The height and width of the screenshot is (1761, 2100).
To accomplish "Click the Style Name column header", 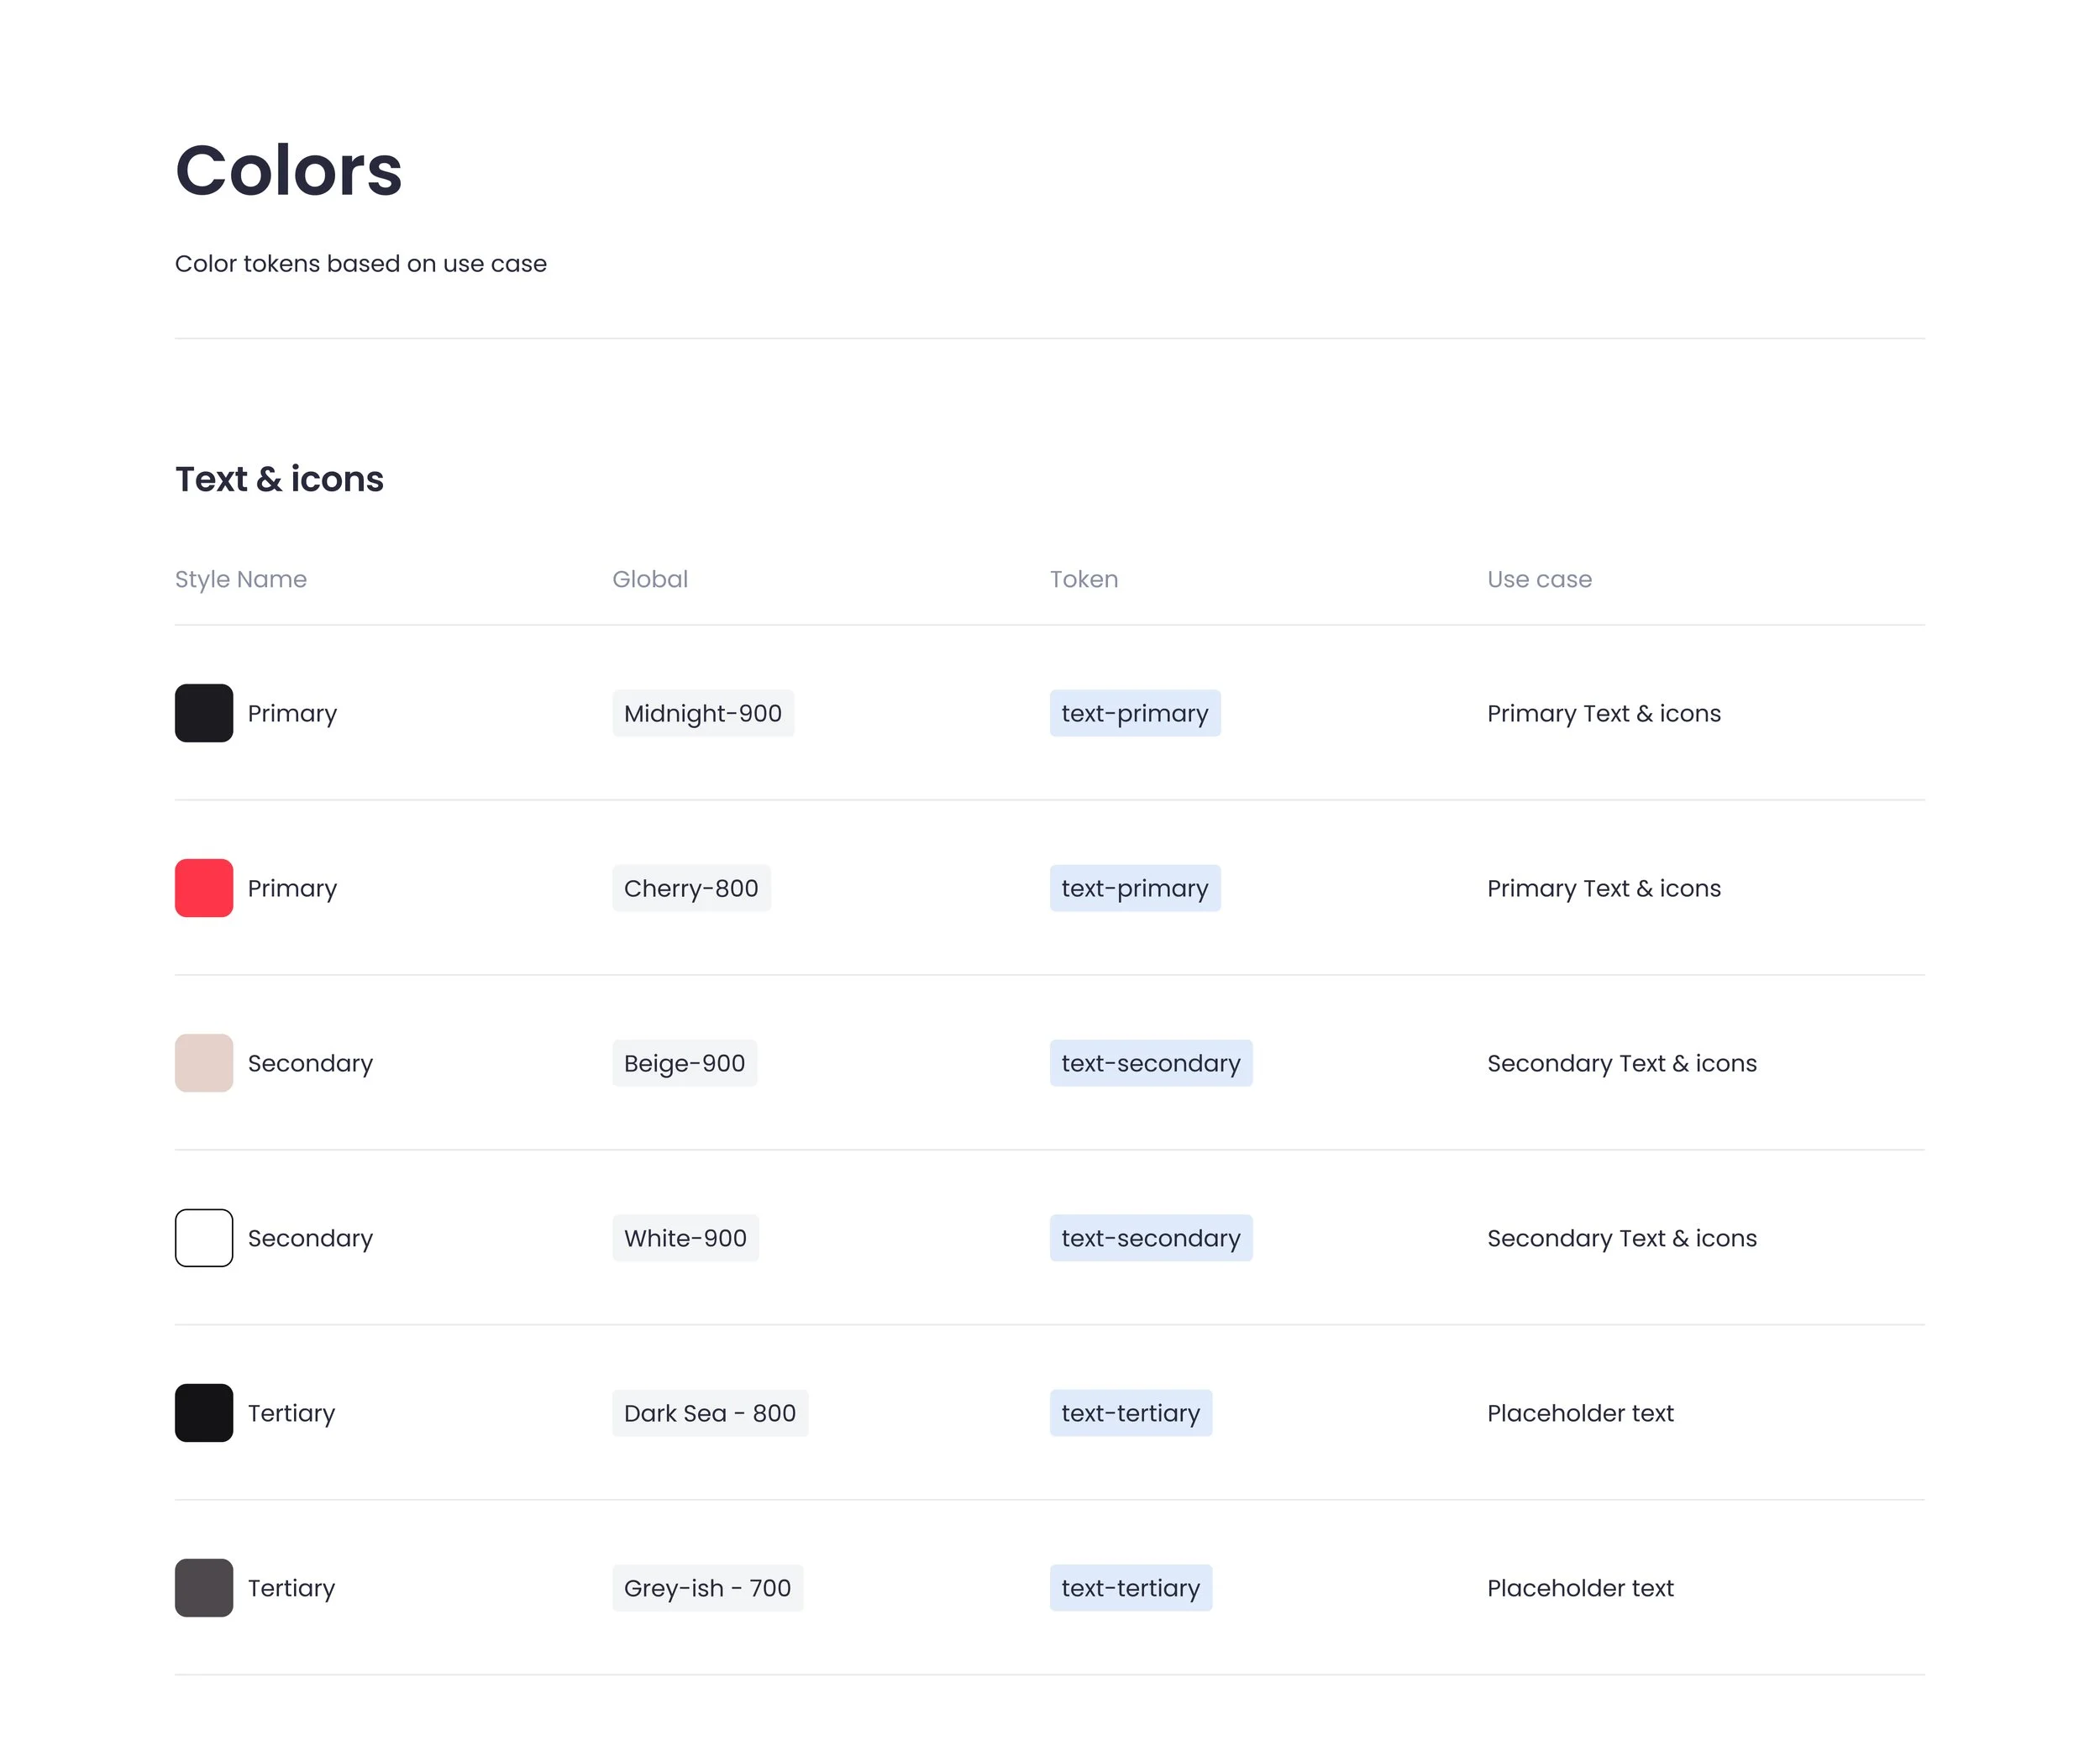I will tap(240, 579).
